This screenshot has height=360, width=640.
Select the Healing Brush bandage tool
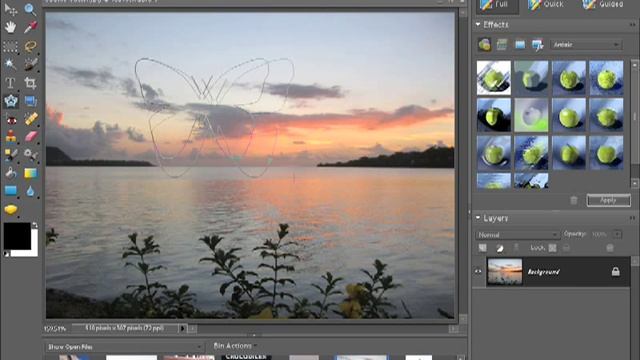point(30,119)
